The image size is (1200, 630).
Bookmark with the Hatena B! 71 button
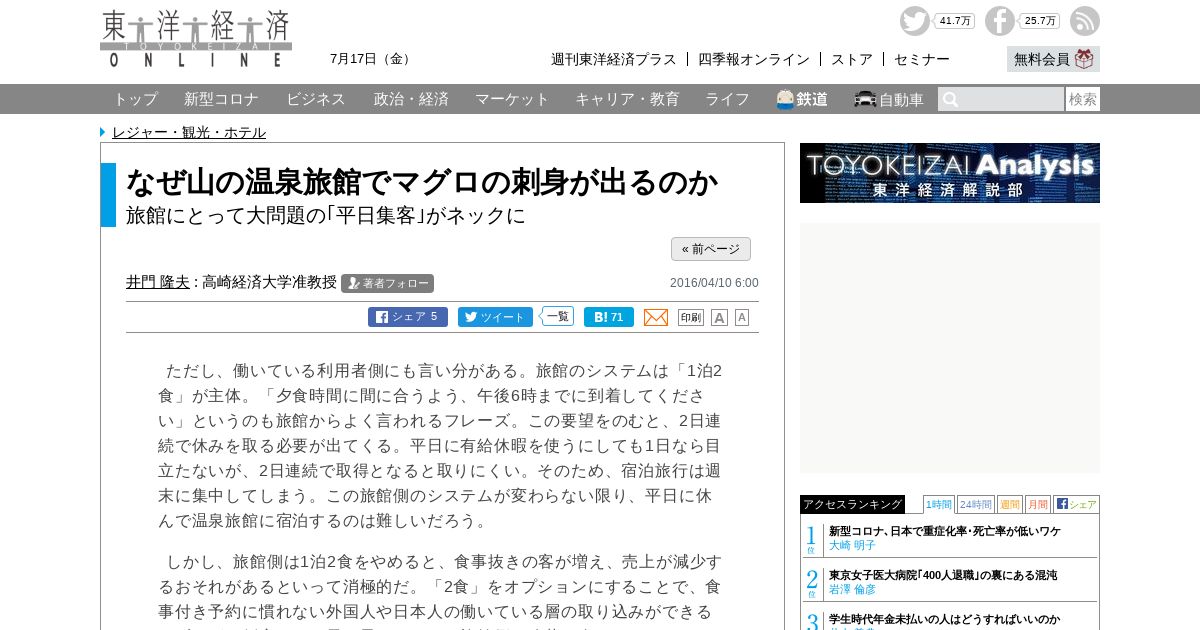point(609,317)
